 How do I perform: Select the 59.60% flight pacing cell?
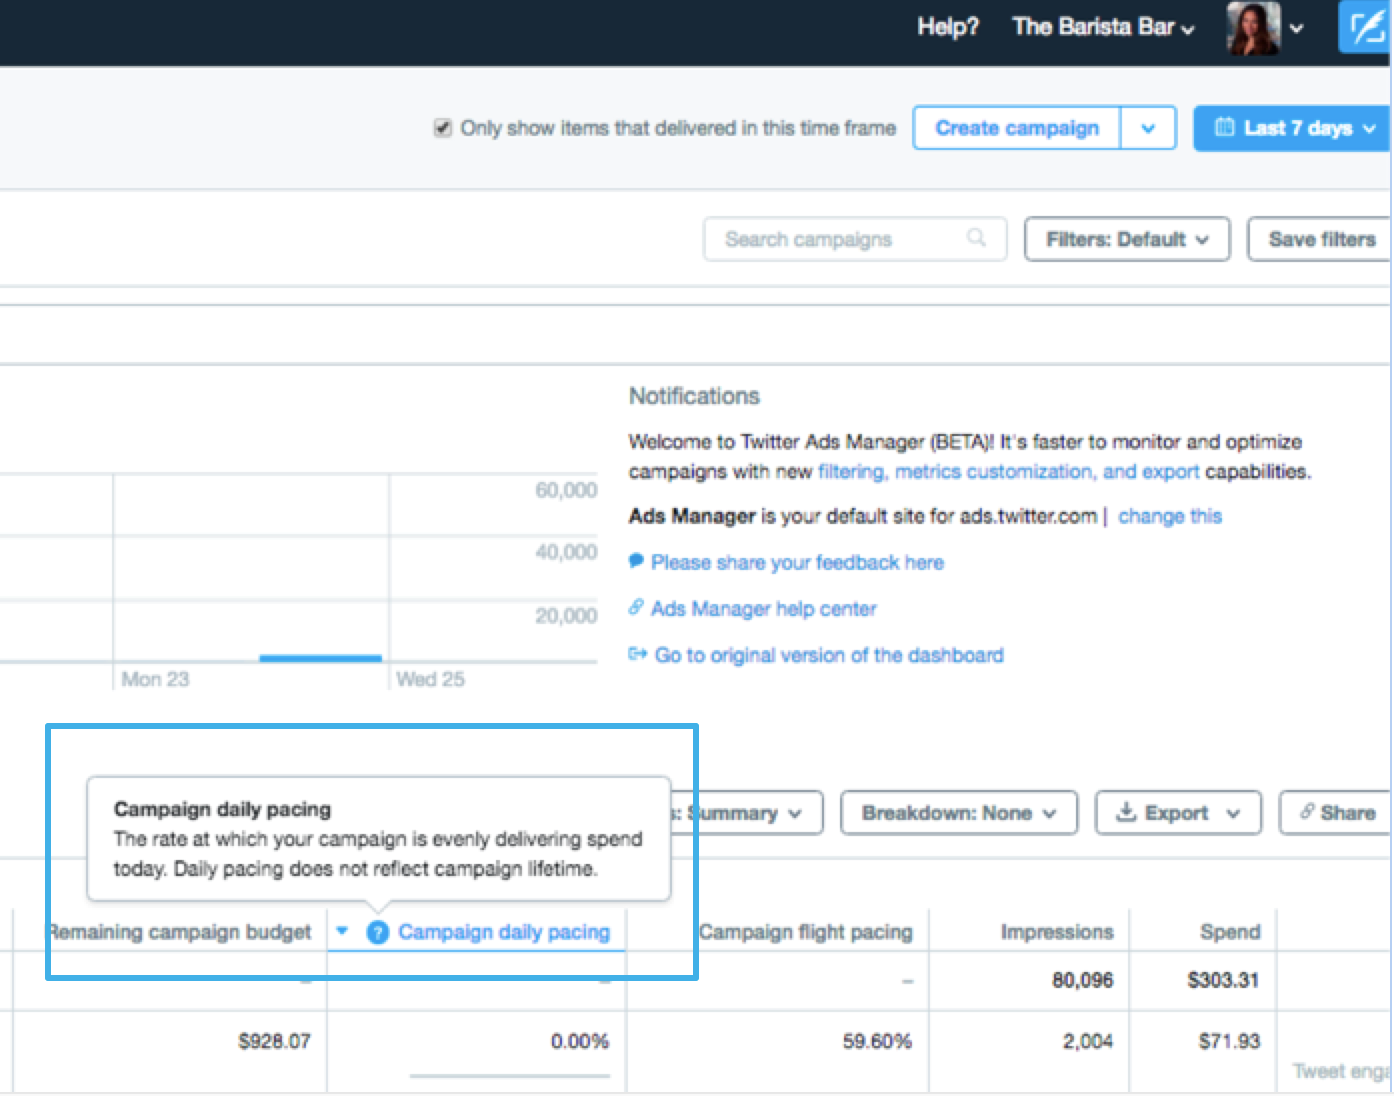(x=877, y=1041)
